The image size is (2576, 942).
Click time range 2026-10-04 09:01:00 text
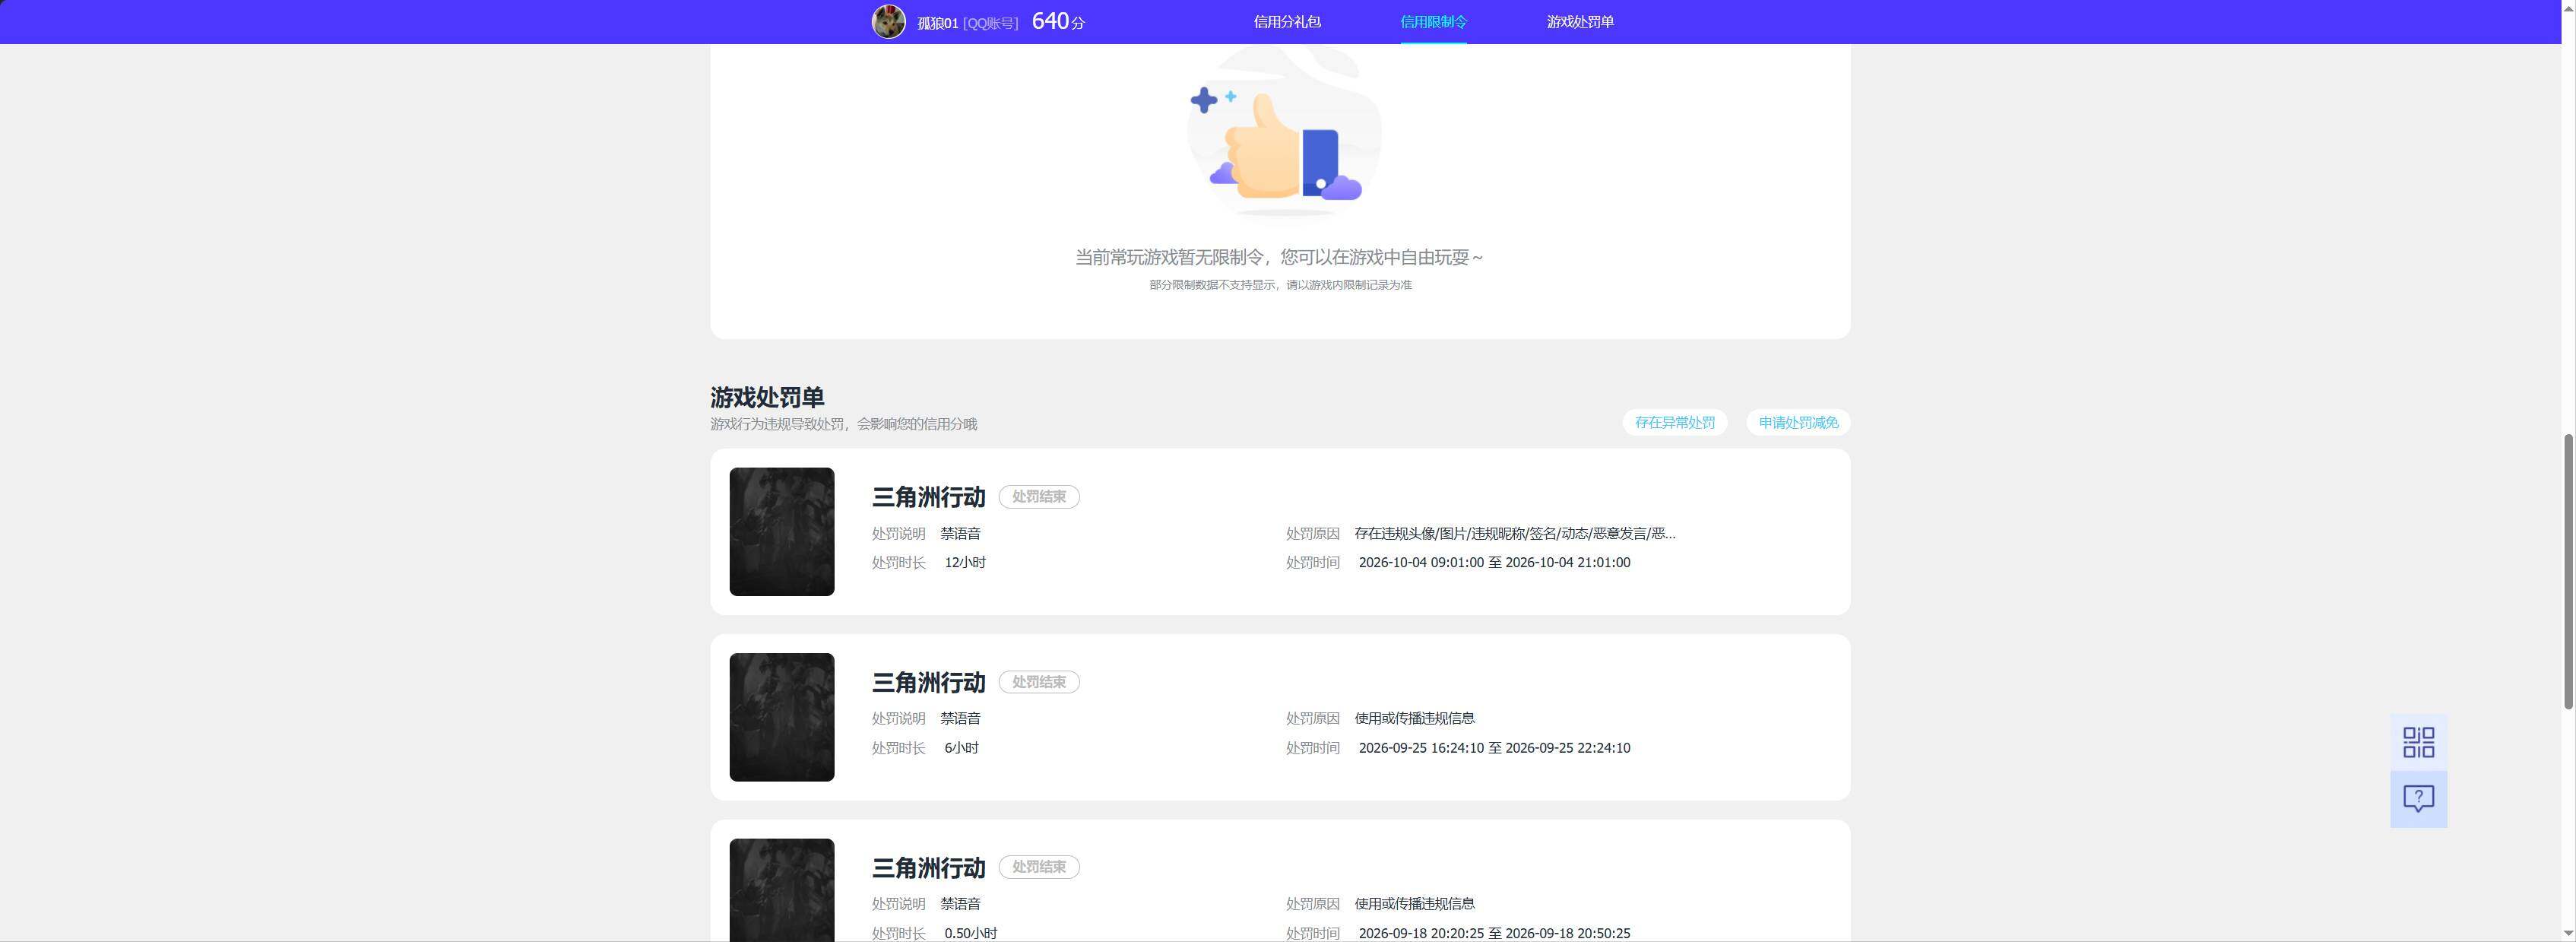pos(1494,562)
